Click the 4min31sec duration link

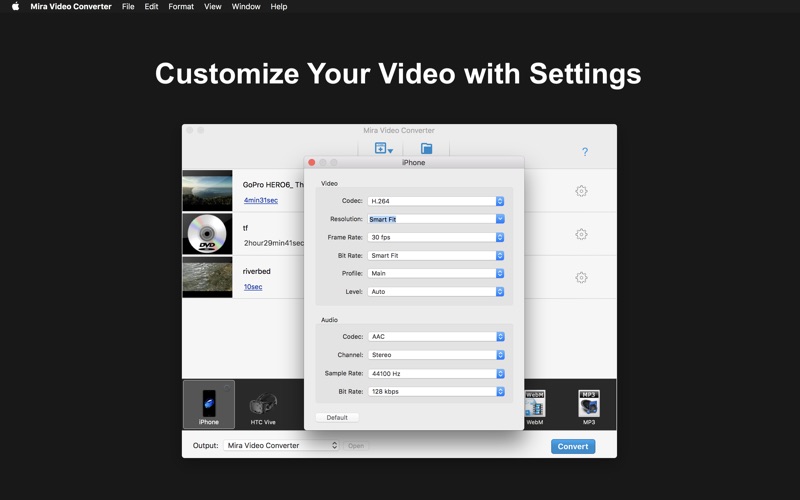(x=261, y=200)
